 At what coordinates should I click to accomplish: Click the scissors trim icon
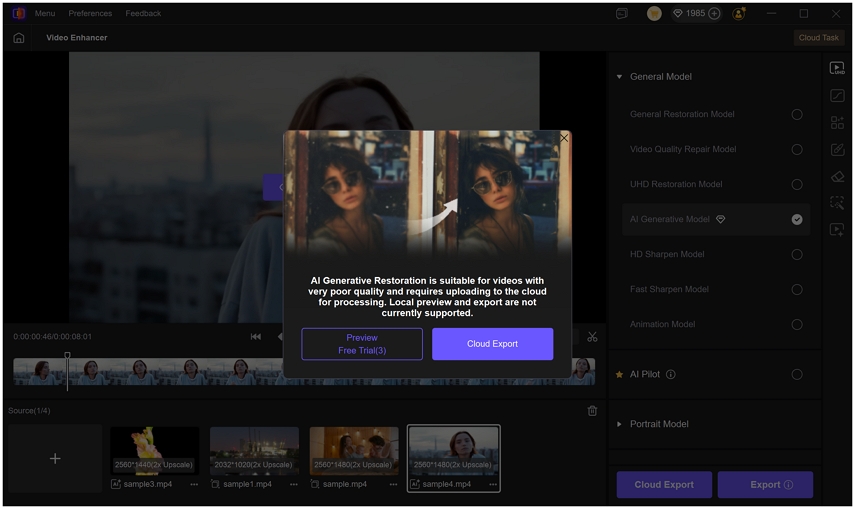[x=592, y=337]
